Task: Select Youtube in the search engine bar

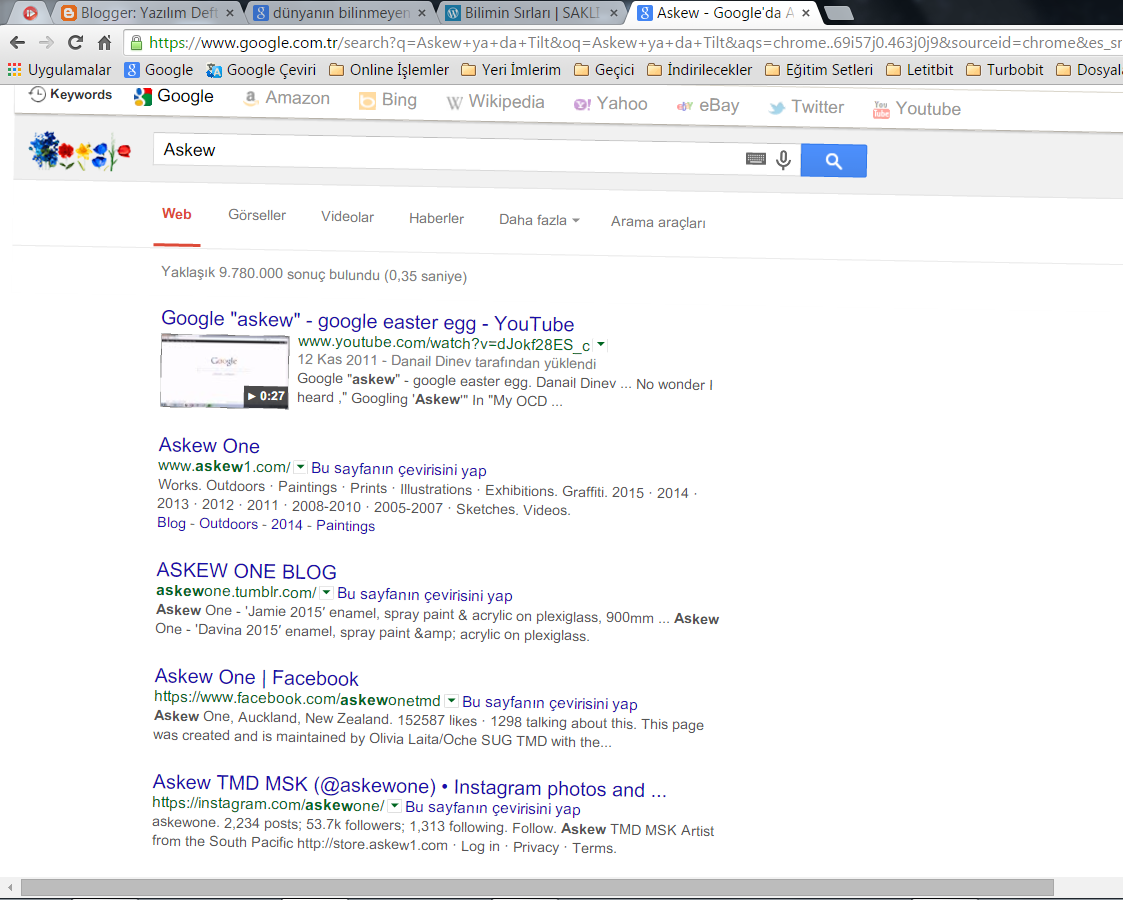Action: click(917, 109)
